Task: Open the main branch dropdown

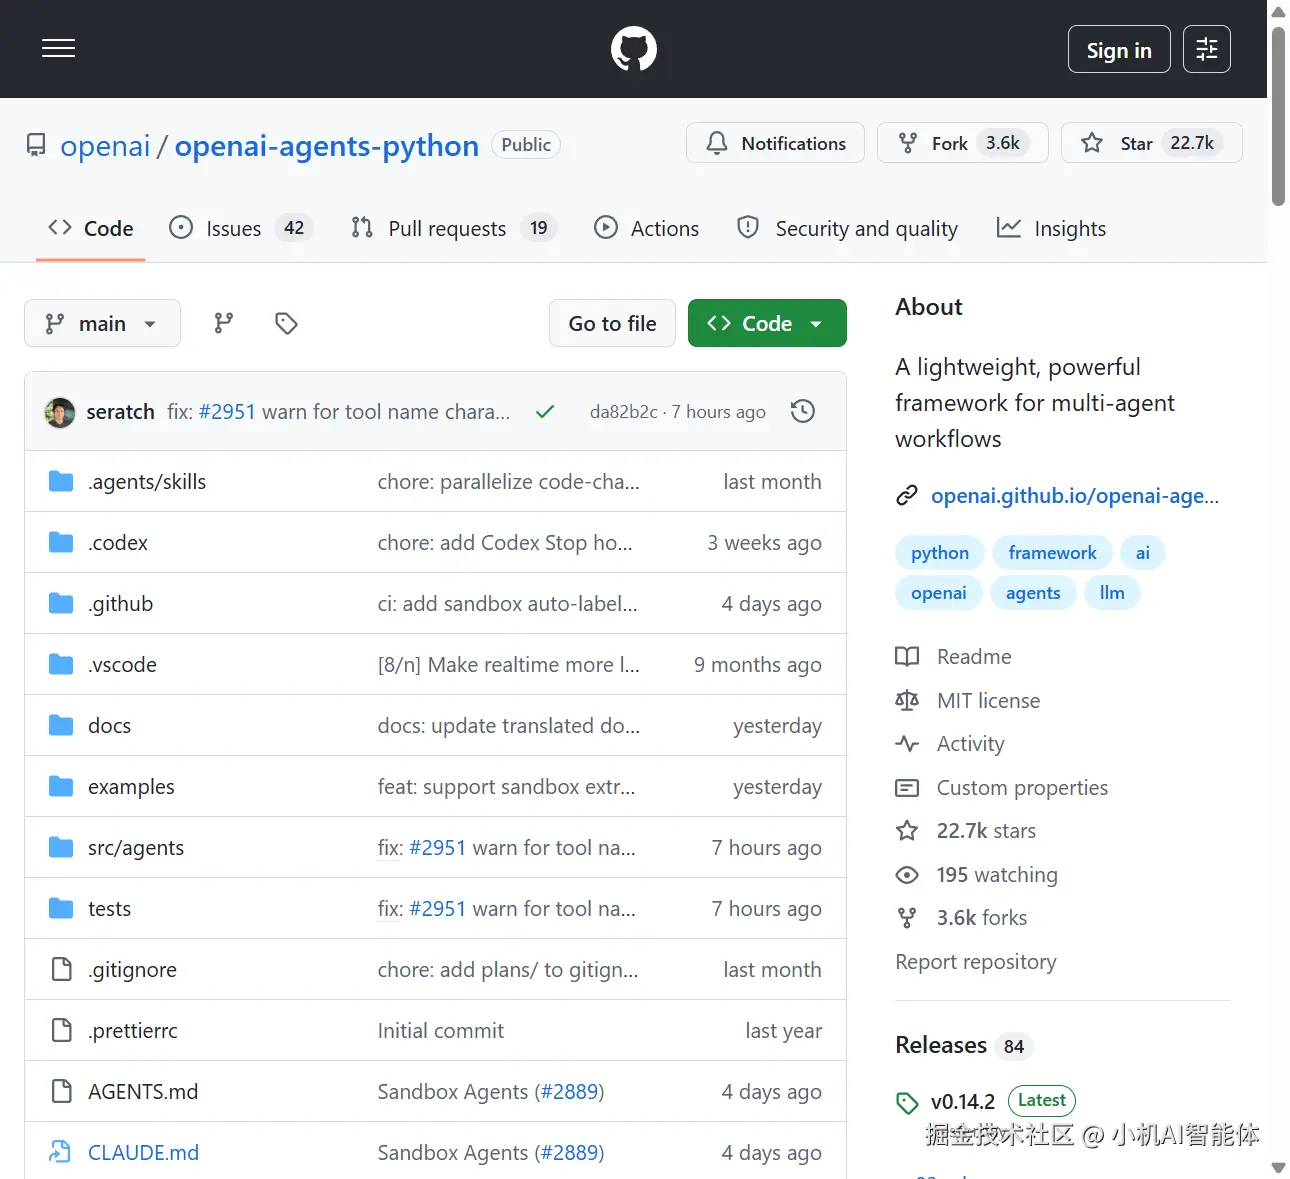Action: 102,323
